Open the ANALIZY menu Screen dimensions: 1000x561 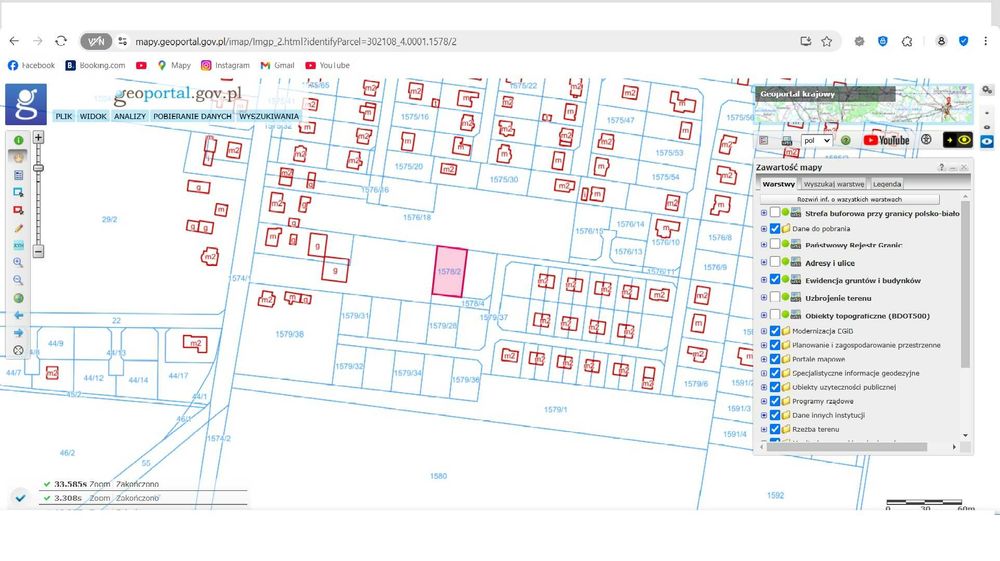click(x=130, y=116)
